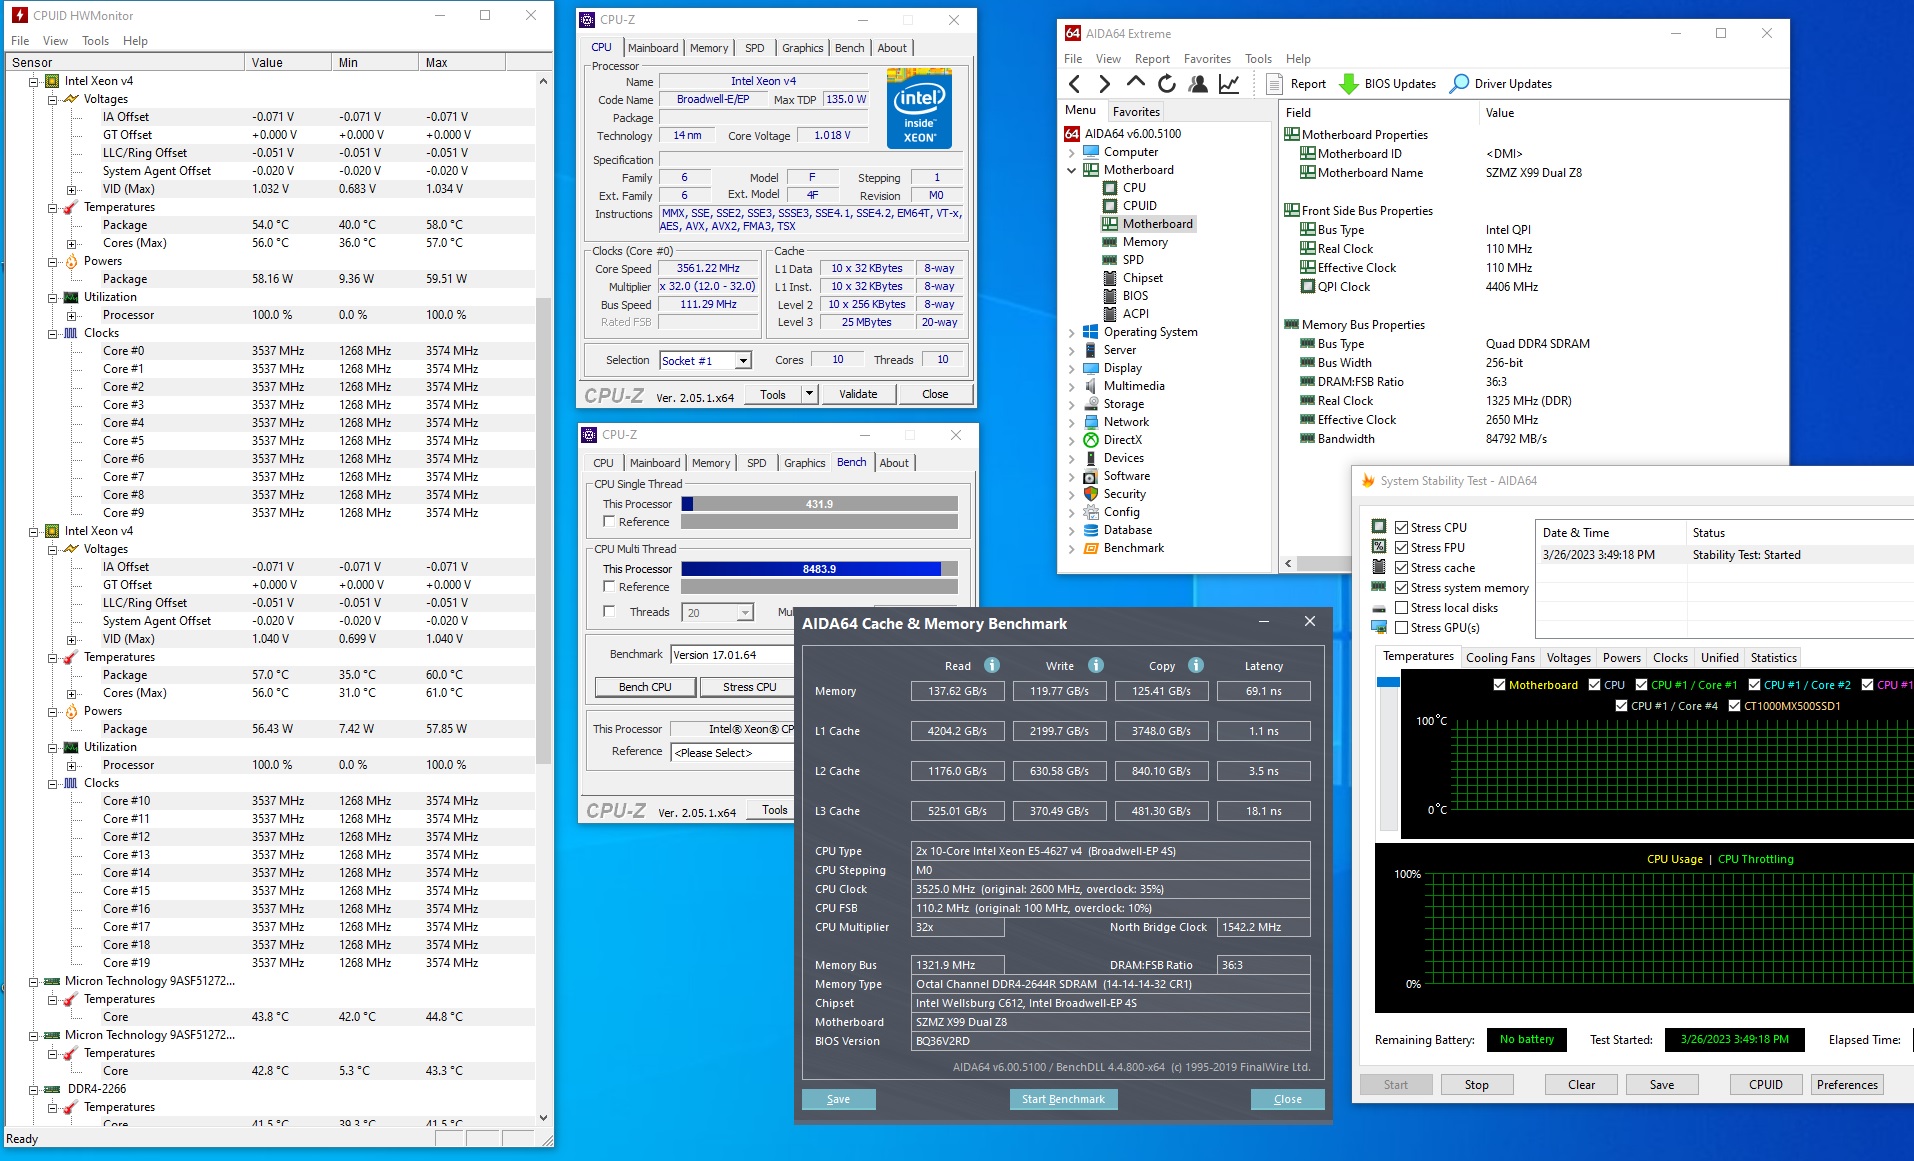
Task: Tick Single Thread Reference checkbox in CPU-Z
Action: (609, 522)
